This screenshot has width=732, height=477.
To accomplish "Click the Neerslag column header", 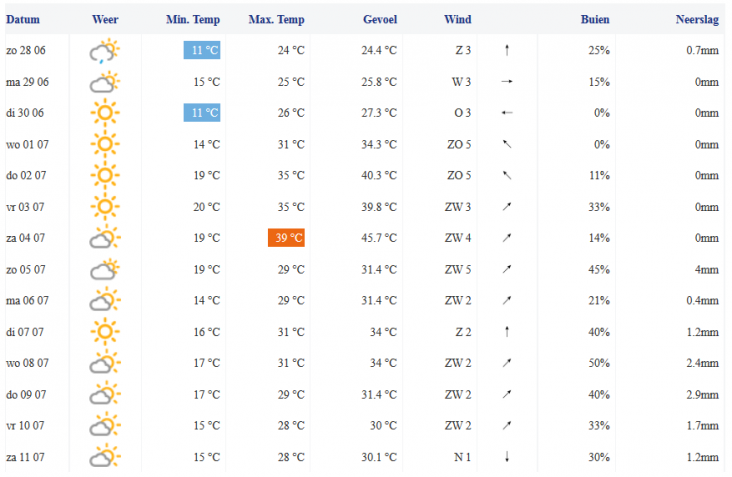I will click(697, 20).
